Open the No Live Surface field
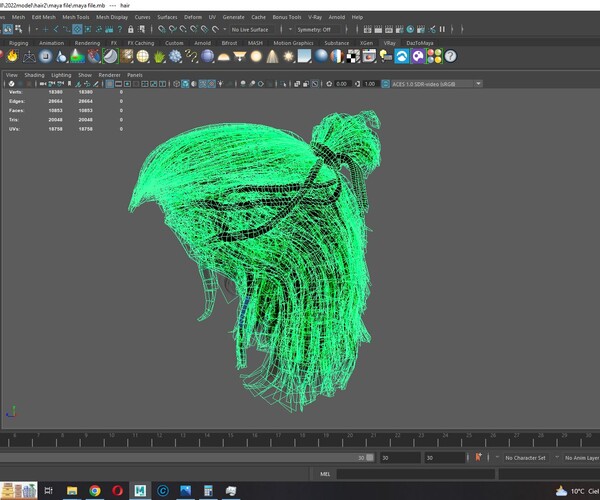Image resolution: width=600 pixels, height=500 pixels. pos(252,29)
